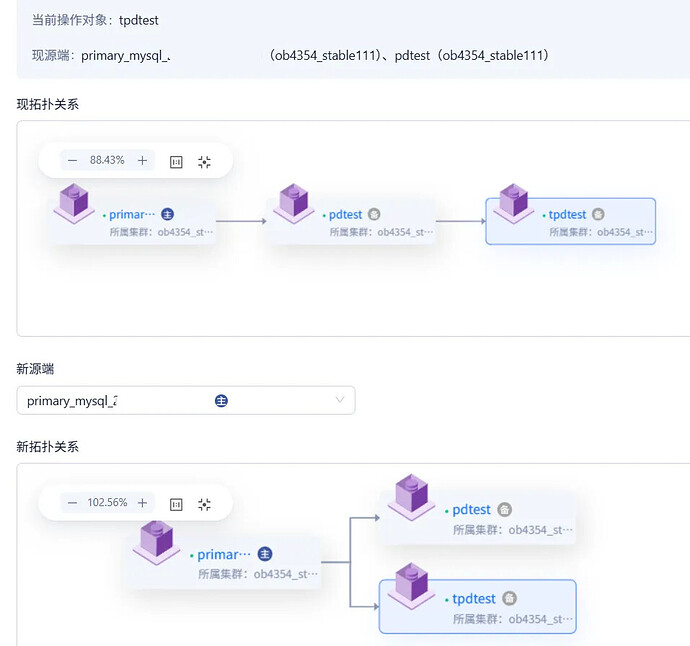
Task: Click the tpdtest tenant name in new topology
Action: pyautogui.click(x=474, y=598)
